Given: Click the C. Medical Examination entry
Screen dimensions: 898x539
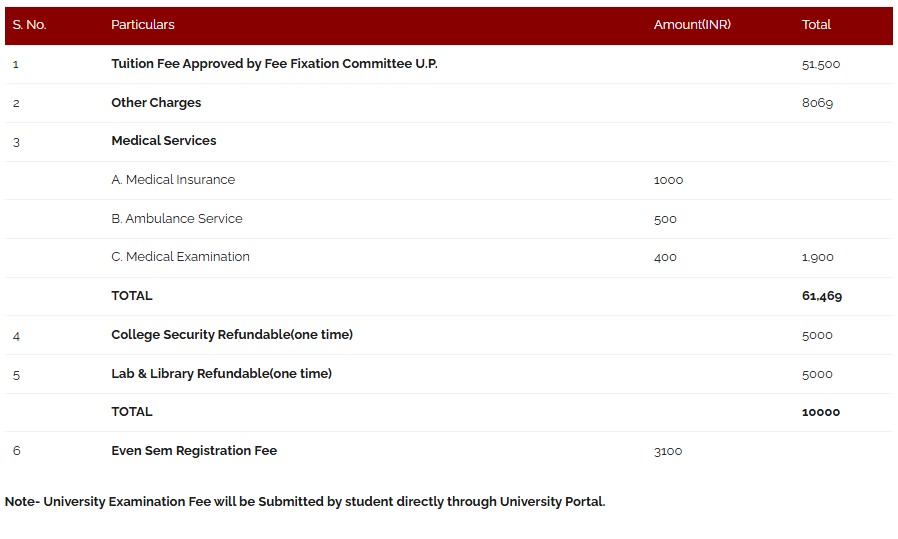Looking at the screenshot, I should [x=180, y=257].
